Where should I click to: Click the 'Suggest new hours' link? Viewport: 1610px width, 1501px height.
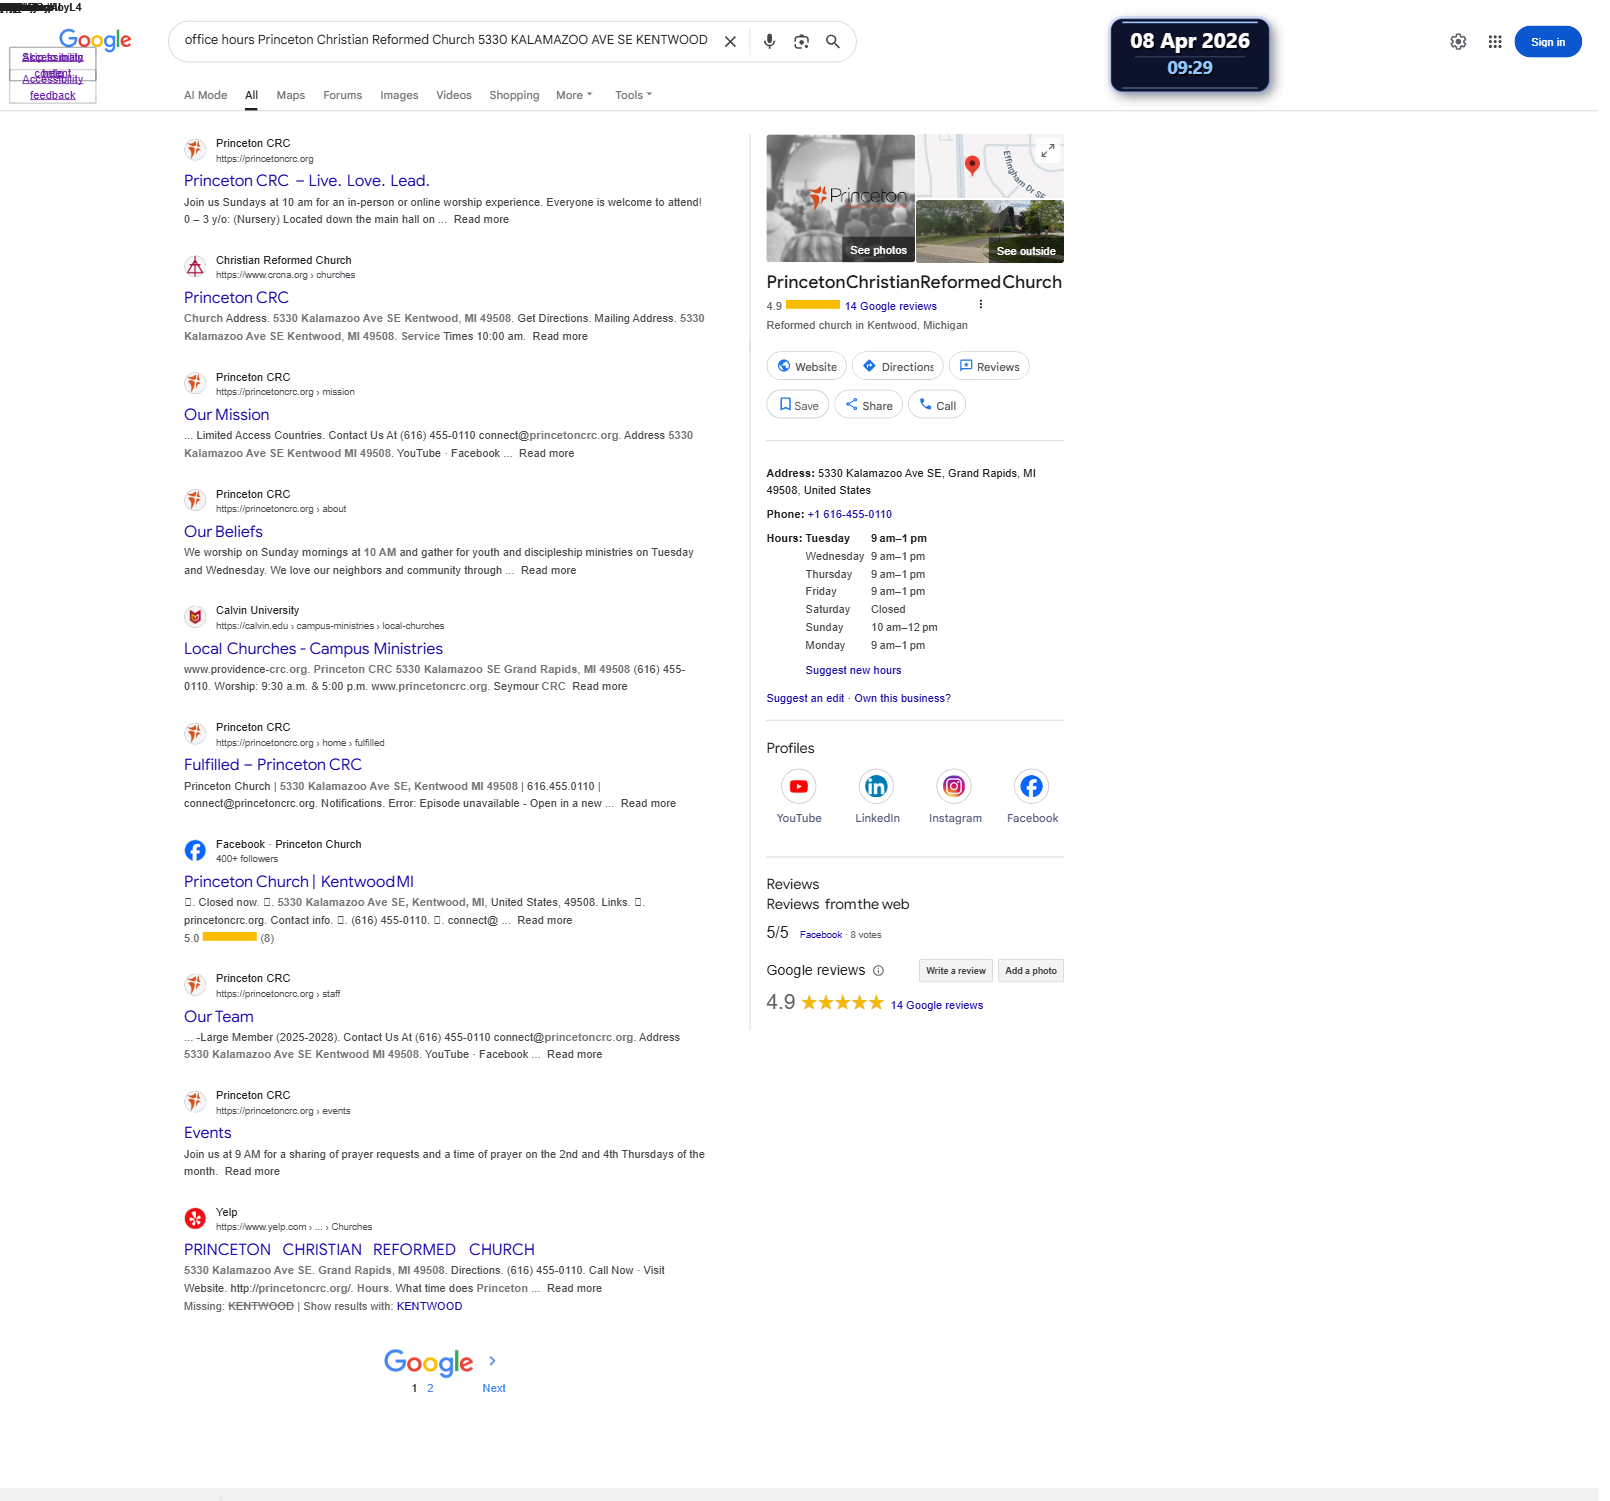coord(853,671)
